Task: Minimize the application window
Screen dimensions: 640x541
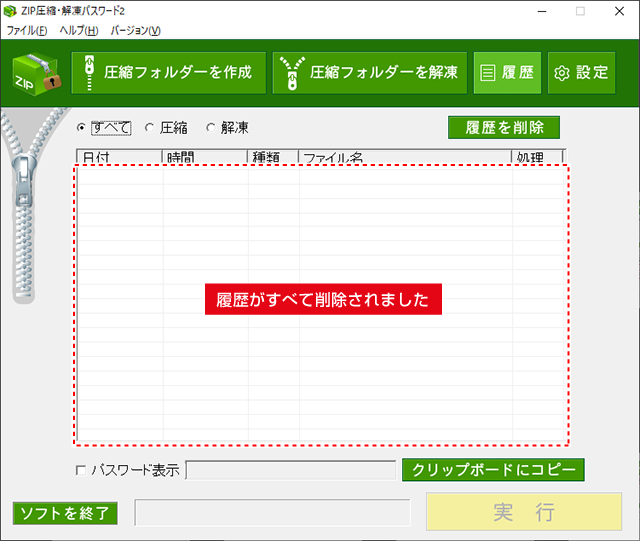Action: pos(542,11)
